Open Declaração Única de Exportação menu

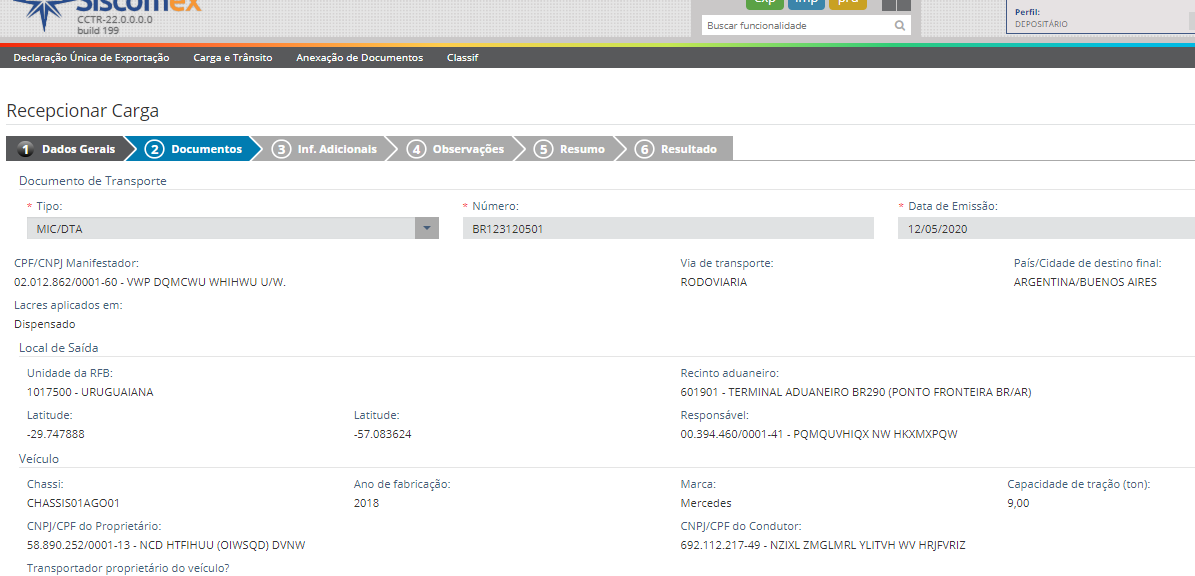(x=91, y=58)
